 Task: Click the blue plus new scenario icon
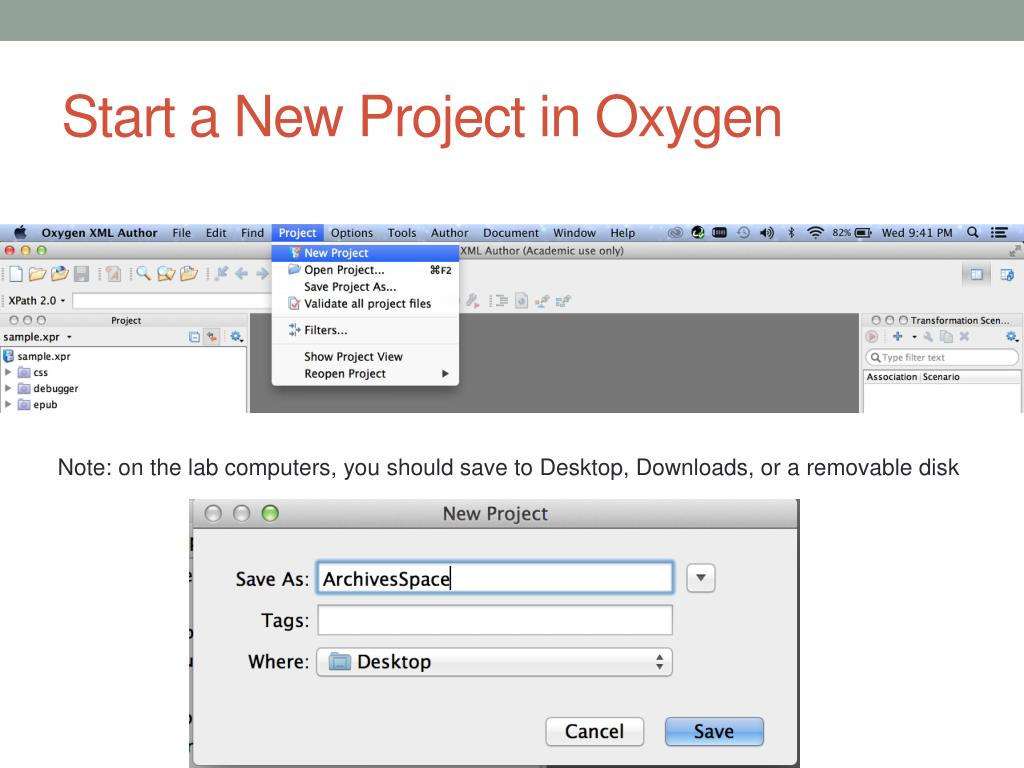(898, 336)
